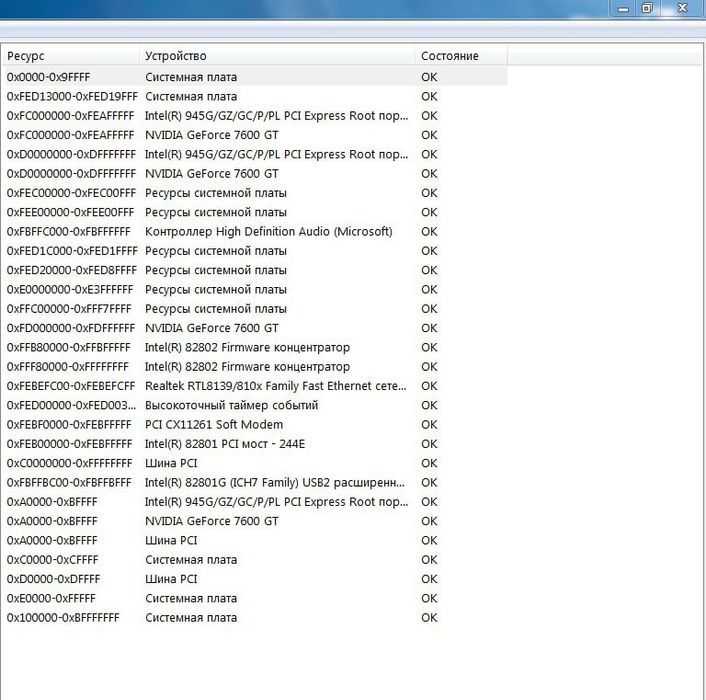Select the 0xFEC00000-0xFEC00FFF resource entry
This screenshot has width=706, height=700.
(71, 193)
